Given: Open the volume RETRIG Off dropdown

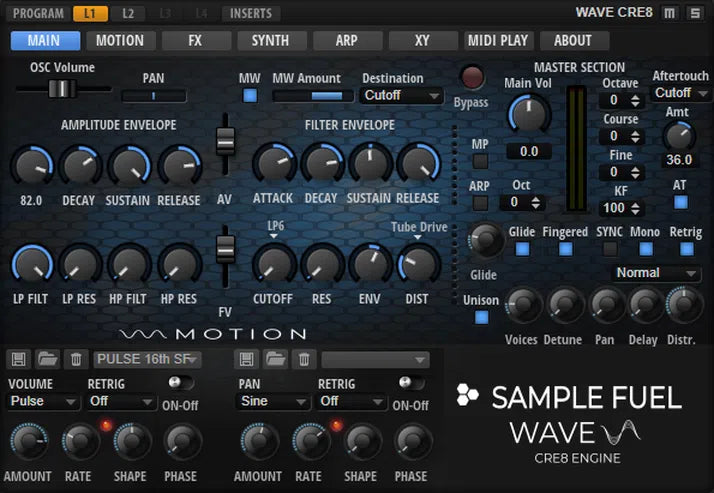Looking at the screenshot, I should click(121, 402).
